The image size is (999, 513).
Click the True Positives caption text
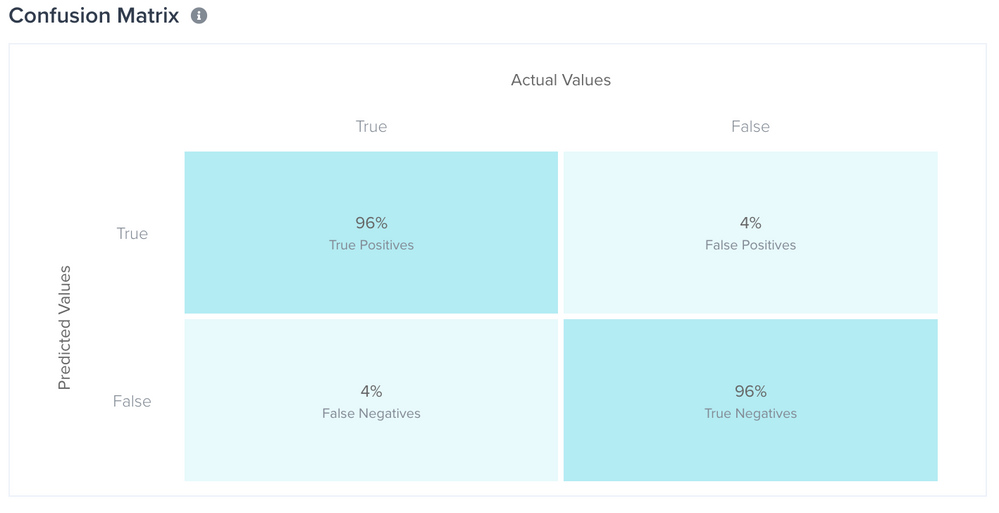(x=371, y=245)
